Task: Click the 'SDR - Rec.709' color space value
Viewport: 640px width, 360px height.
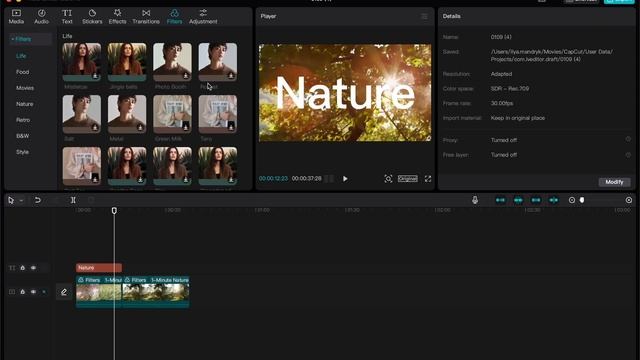Action: coord(510,89)
